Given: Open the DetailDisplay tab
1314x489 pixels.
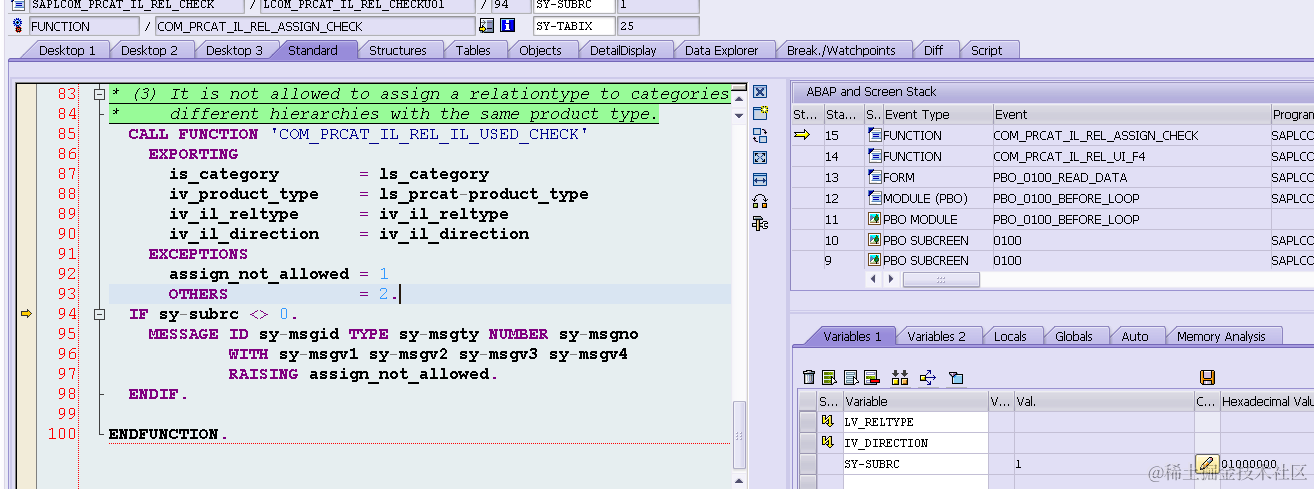Looking at the screenshot, I should pos(623,50).
